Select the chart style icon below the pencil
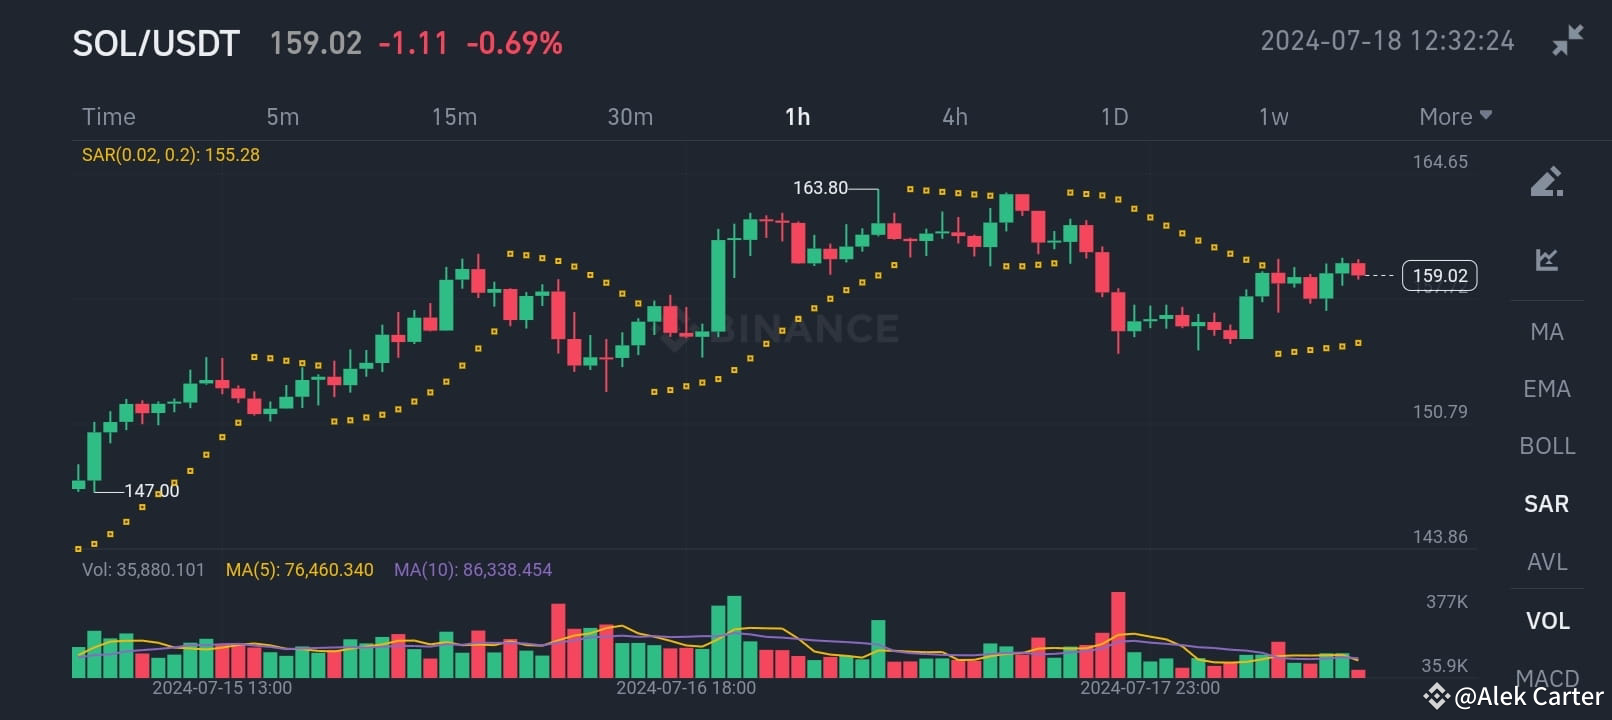The image size is (1612, 720). (x=1547, y=258)
